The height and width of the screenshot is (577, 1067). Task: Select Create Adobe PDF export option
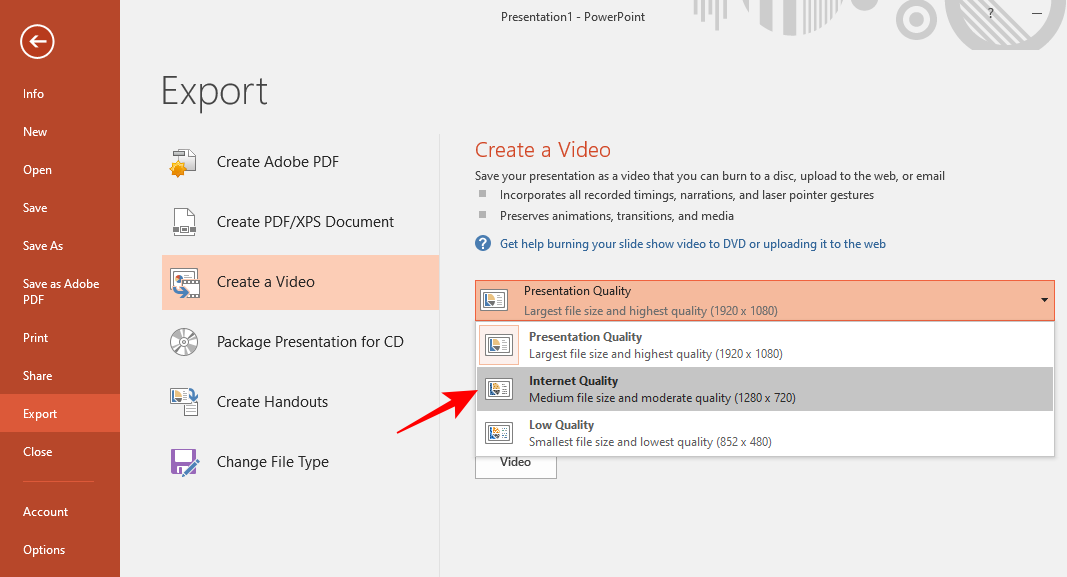click(300, 162)
